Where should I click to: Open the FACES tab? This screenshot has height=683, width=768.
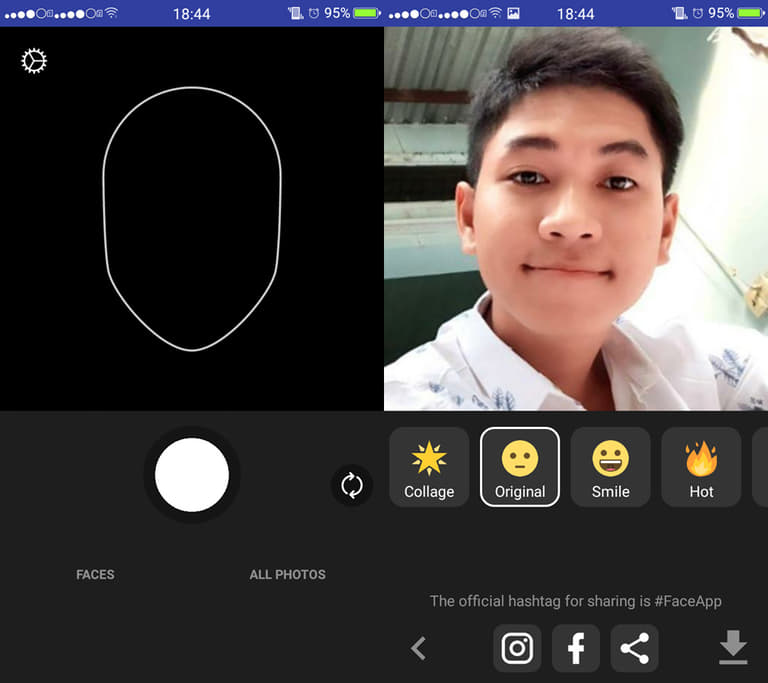click(95, 574)
